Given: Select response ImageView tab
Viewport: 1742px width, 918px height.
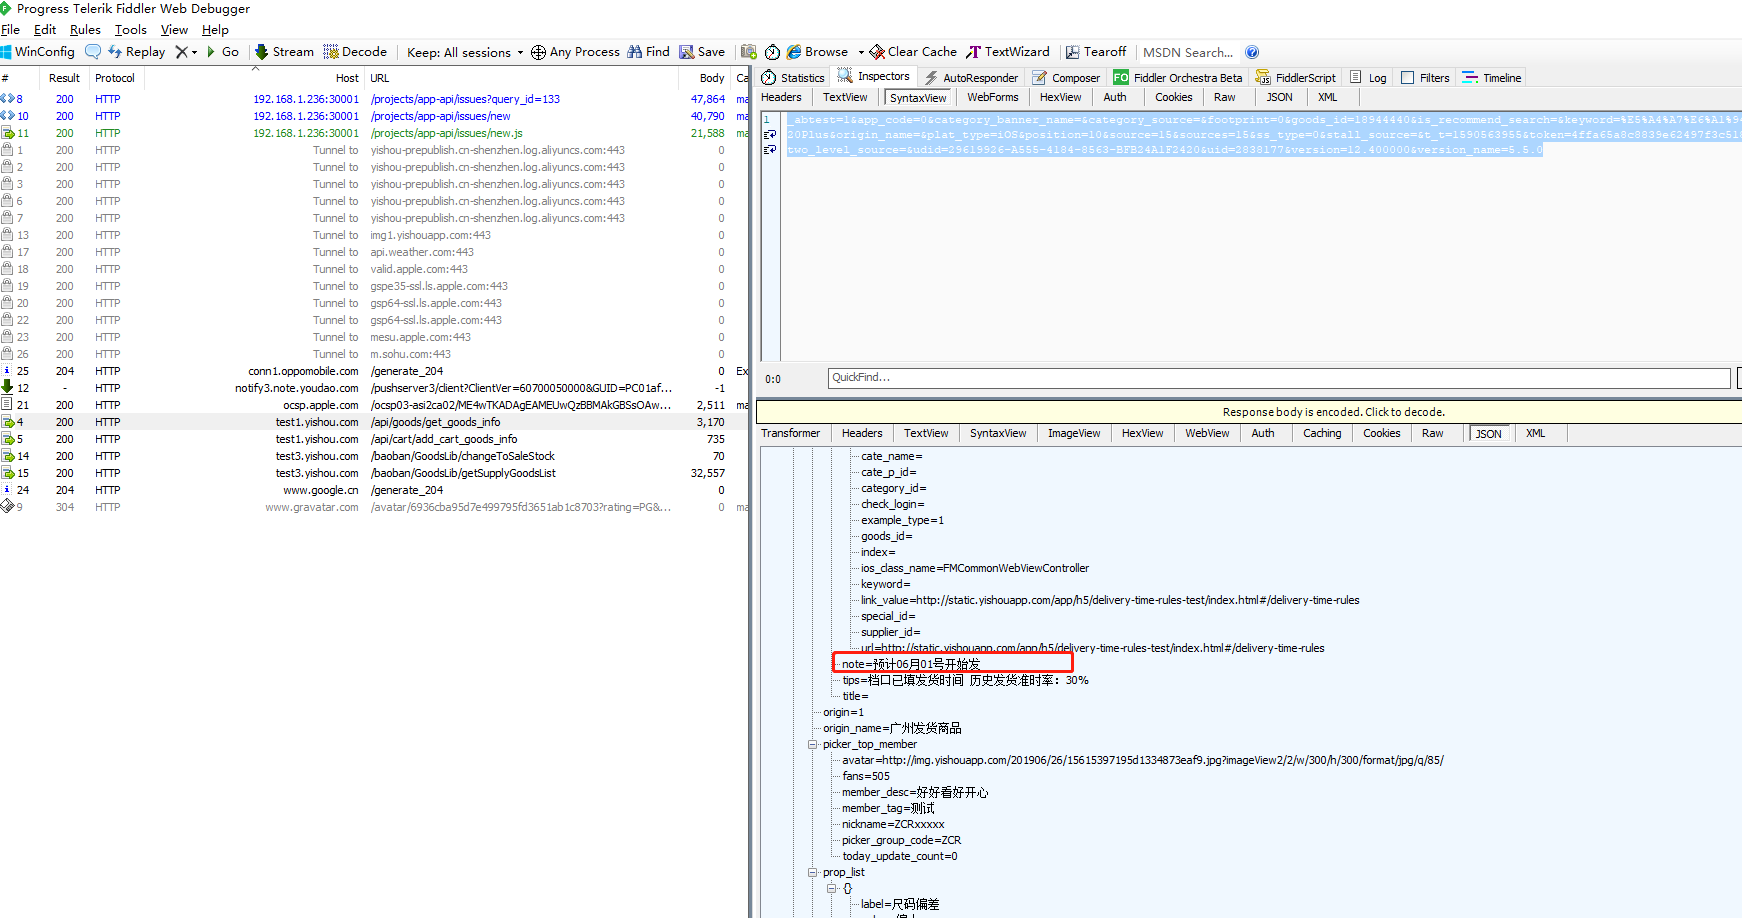Looking at the screenshot, I should tap(1073, 433).
